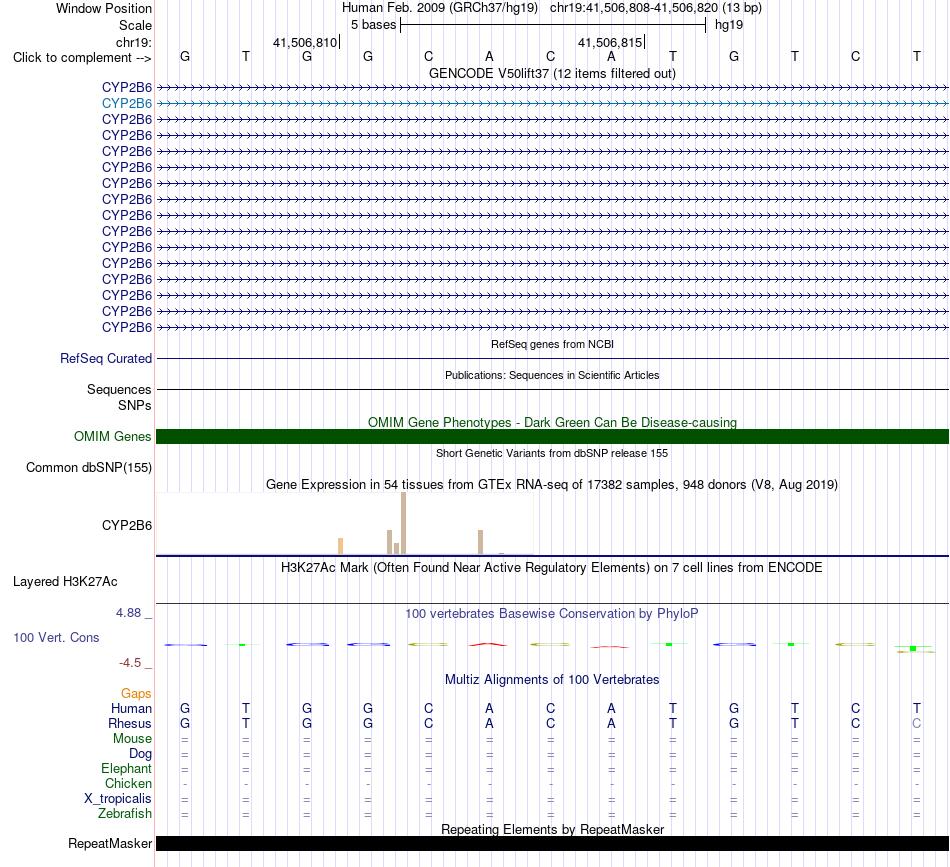Select the Zebrafish alignment row label
This screenshot has width=950, height=867.
pos(125,813)
